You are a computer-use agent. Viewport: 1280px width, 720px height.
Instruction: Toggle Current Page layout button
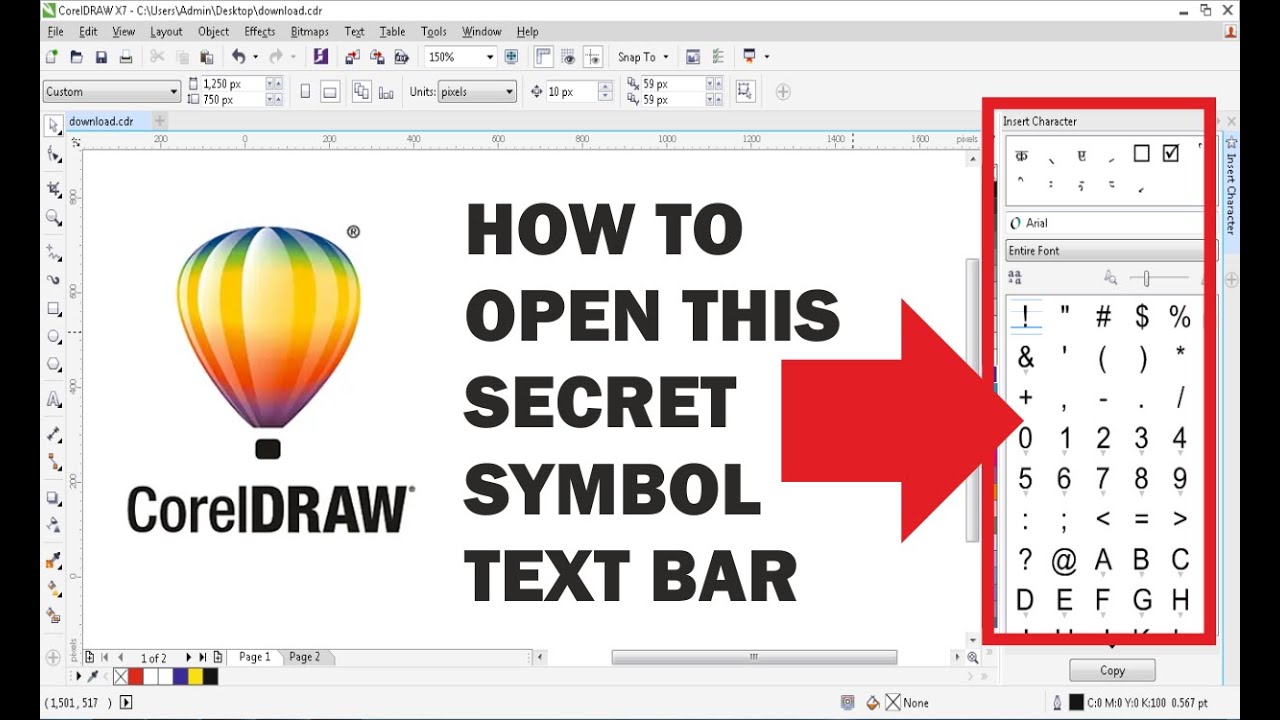[385, 92]
